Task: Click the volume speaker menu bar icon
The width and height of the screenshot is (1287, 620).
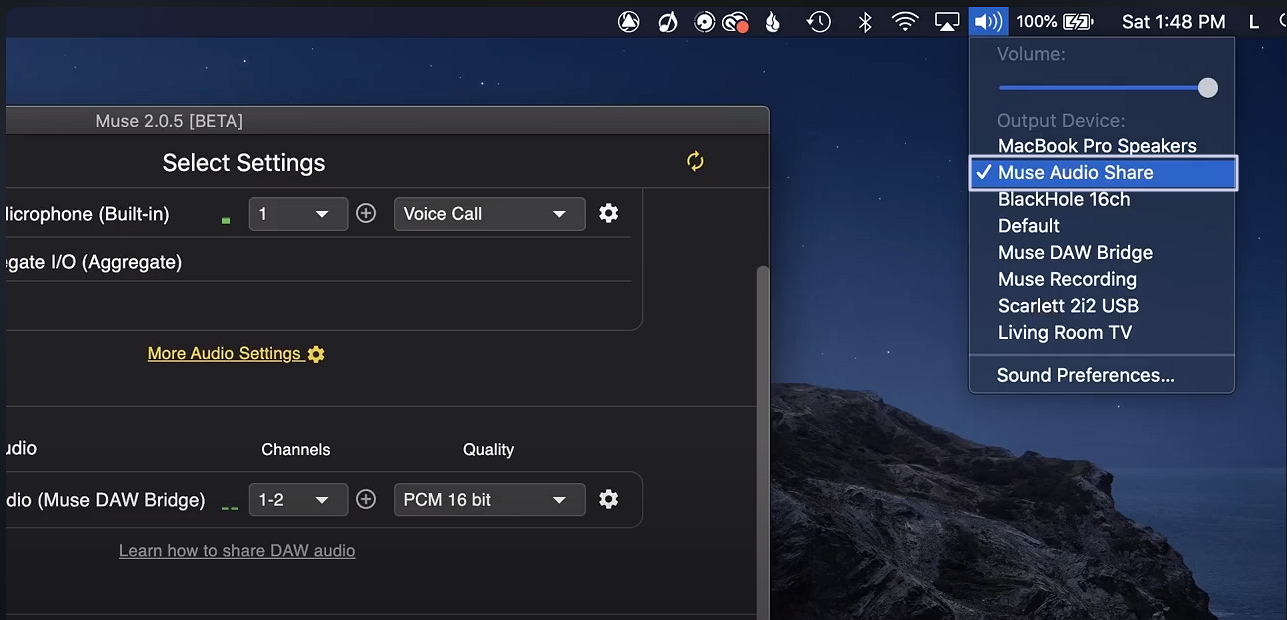Action: tap(988, 21)
